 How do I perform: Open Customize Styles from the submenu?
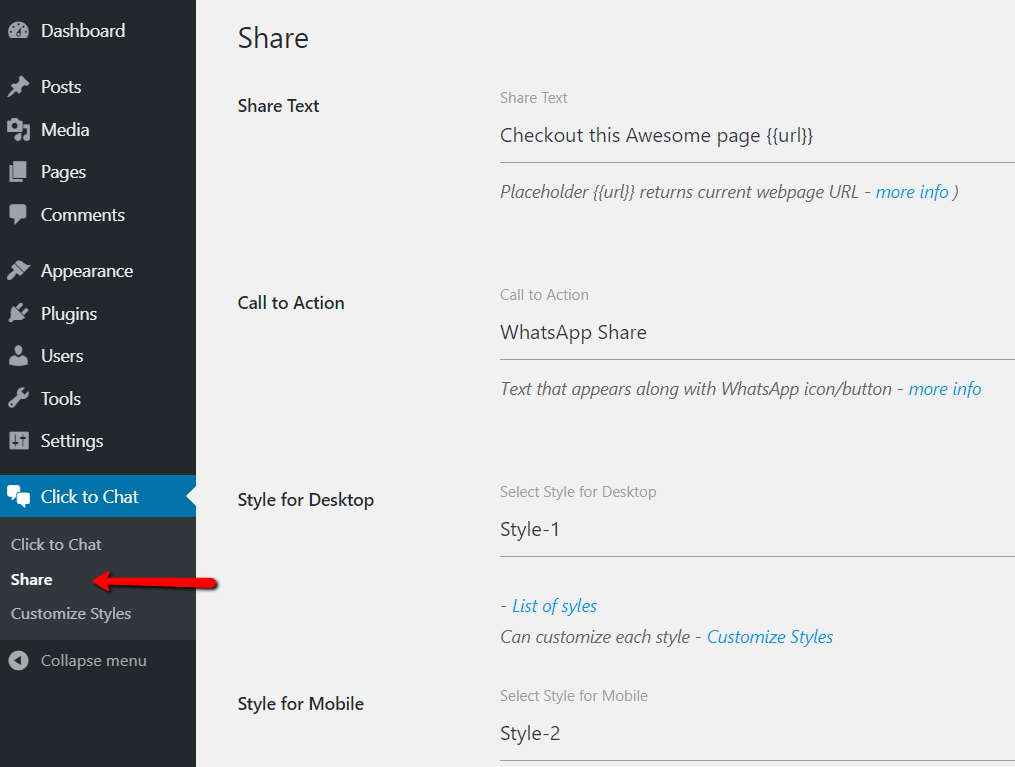[x=70, y=614]
